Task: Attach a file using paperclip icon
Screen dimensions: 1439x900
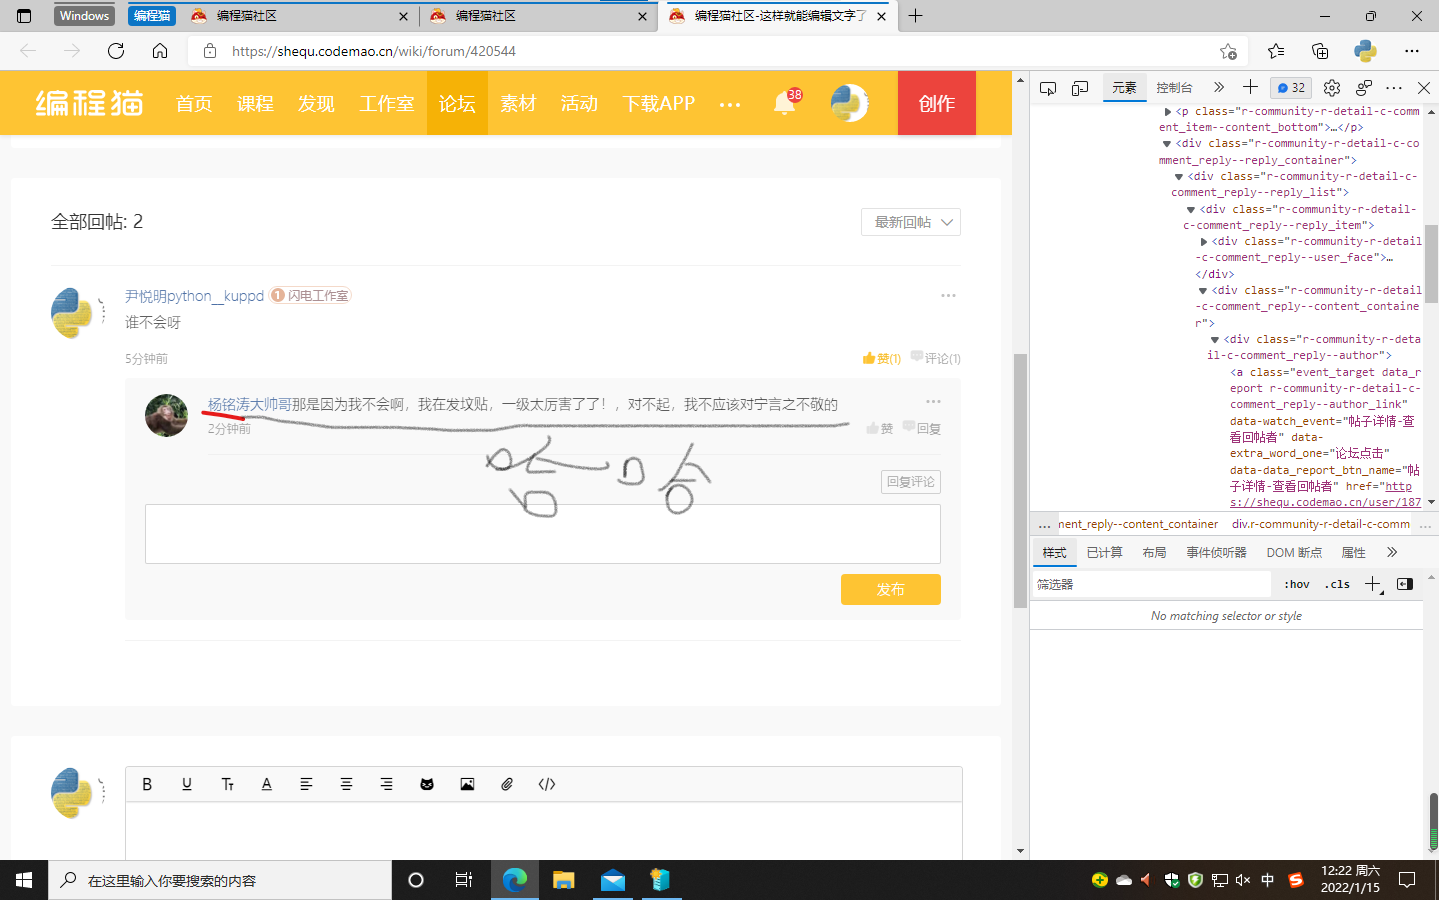Action: [x=507, y=784]
